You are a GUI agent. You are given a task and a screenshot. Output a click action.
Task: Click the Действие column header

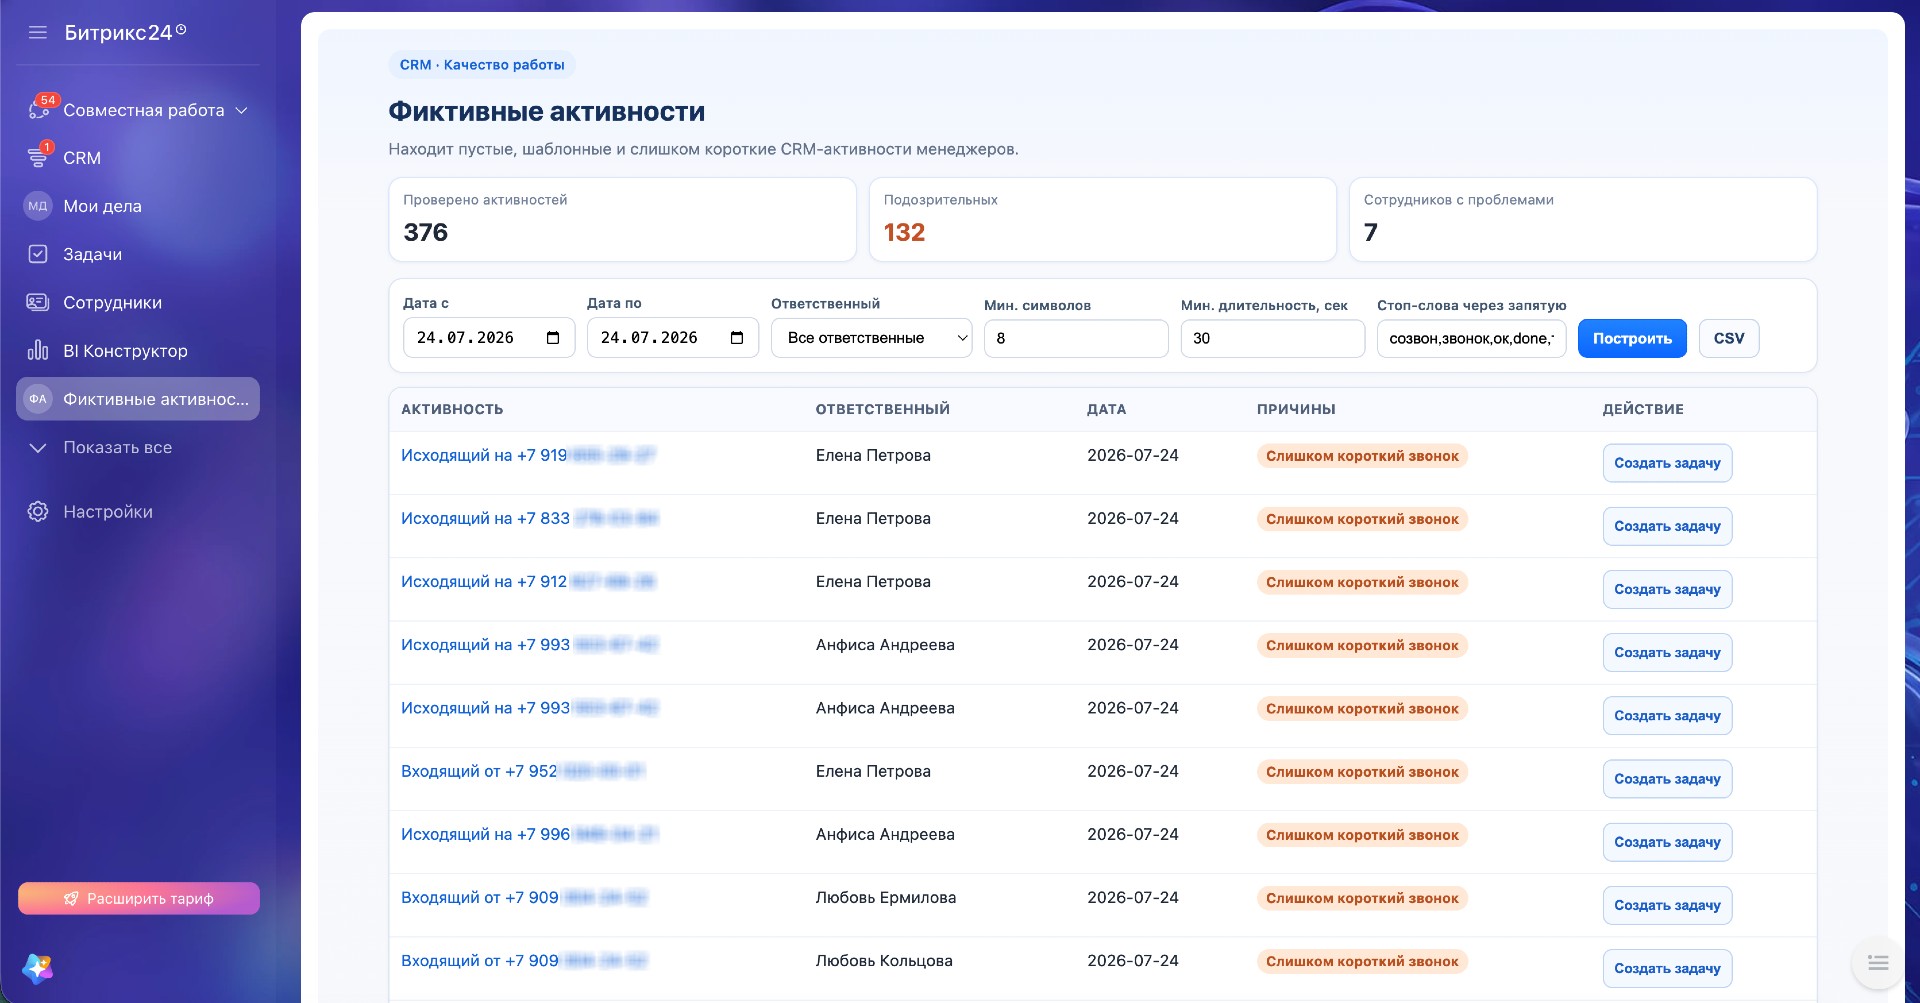[x=1643, y=409]
